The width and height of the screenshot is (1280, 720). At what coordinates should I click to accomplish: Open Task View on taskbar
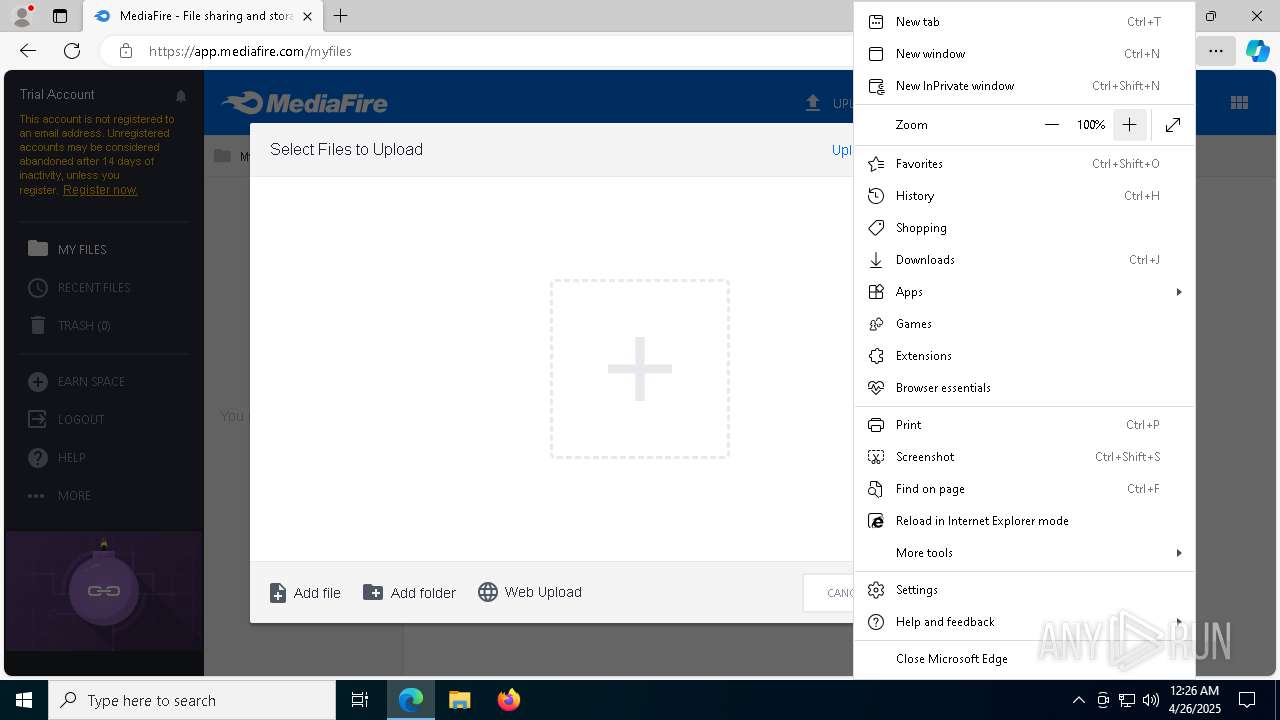click(360, 700)
